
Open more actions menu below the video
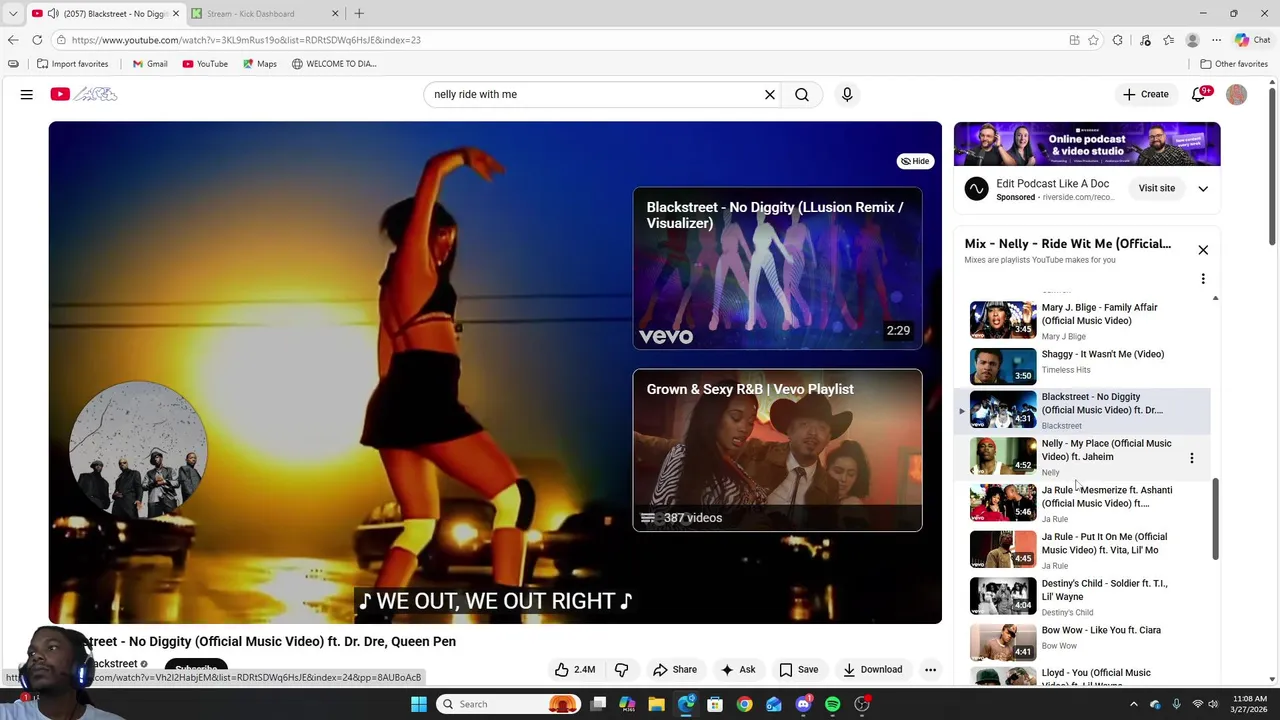(x=930, y=670)
